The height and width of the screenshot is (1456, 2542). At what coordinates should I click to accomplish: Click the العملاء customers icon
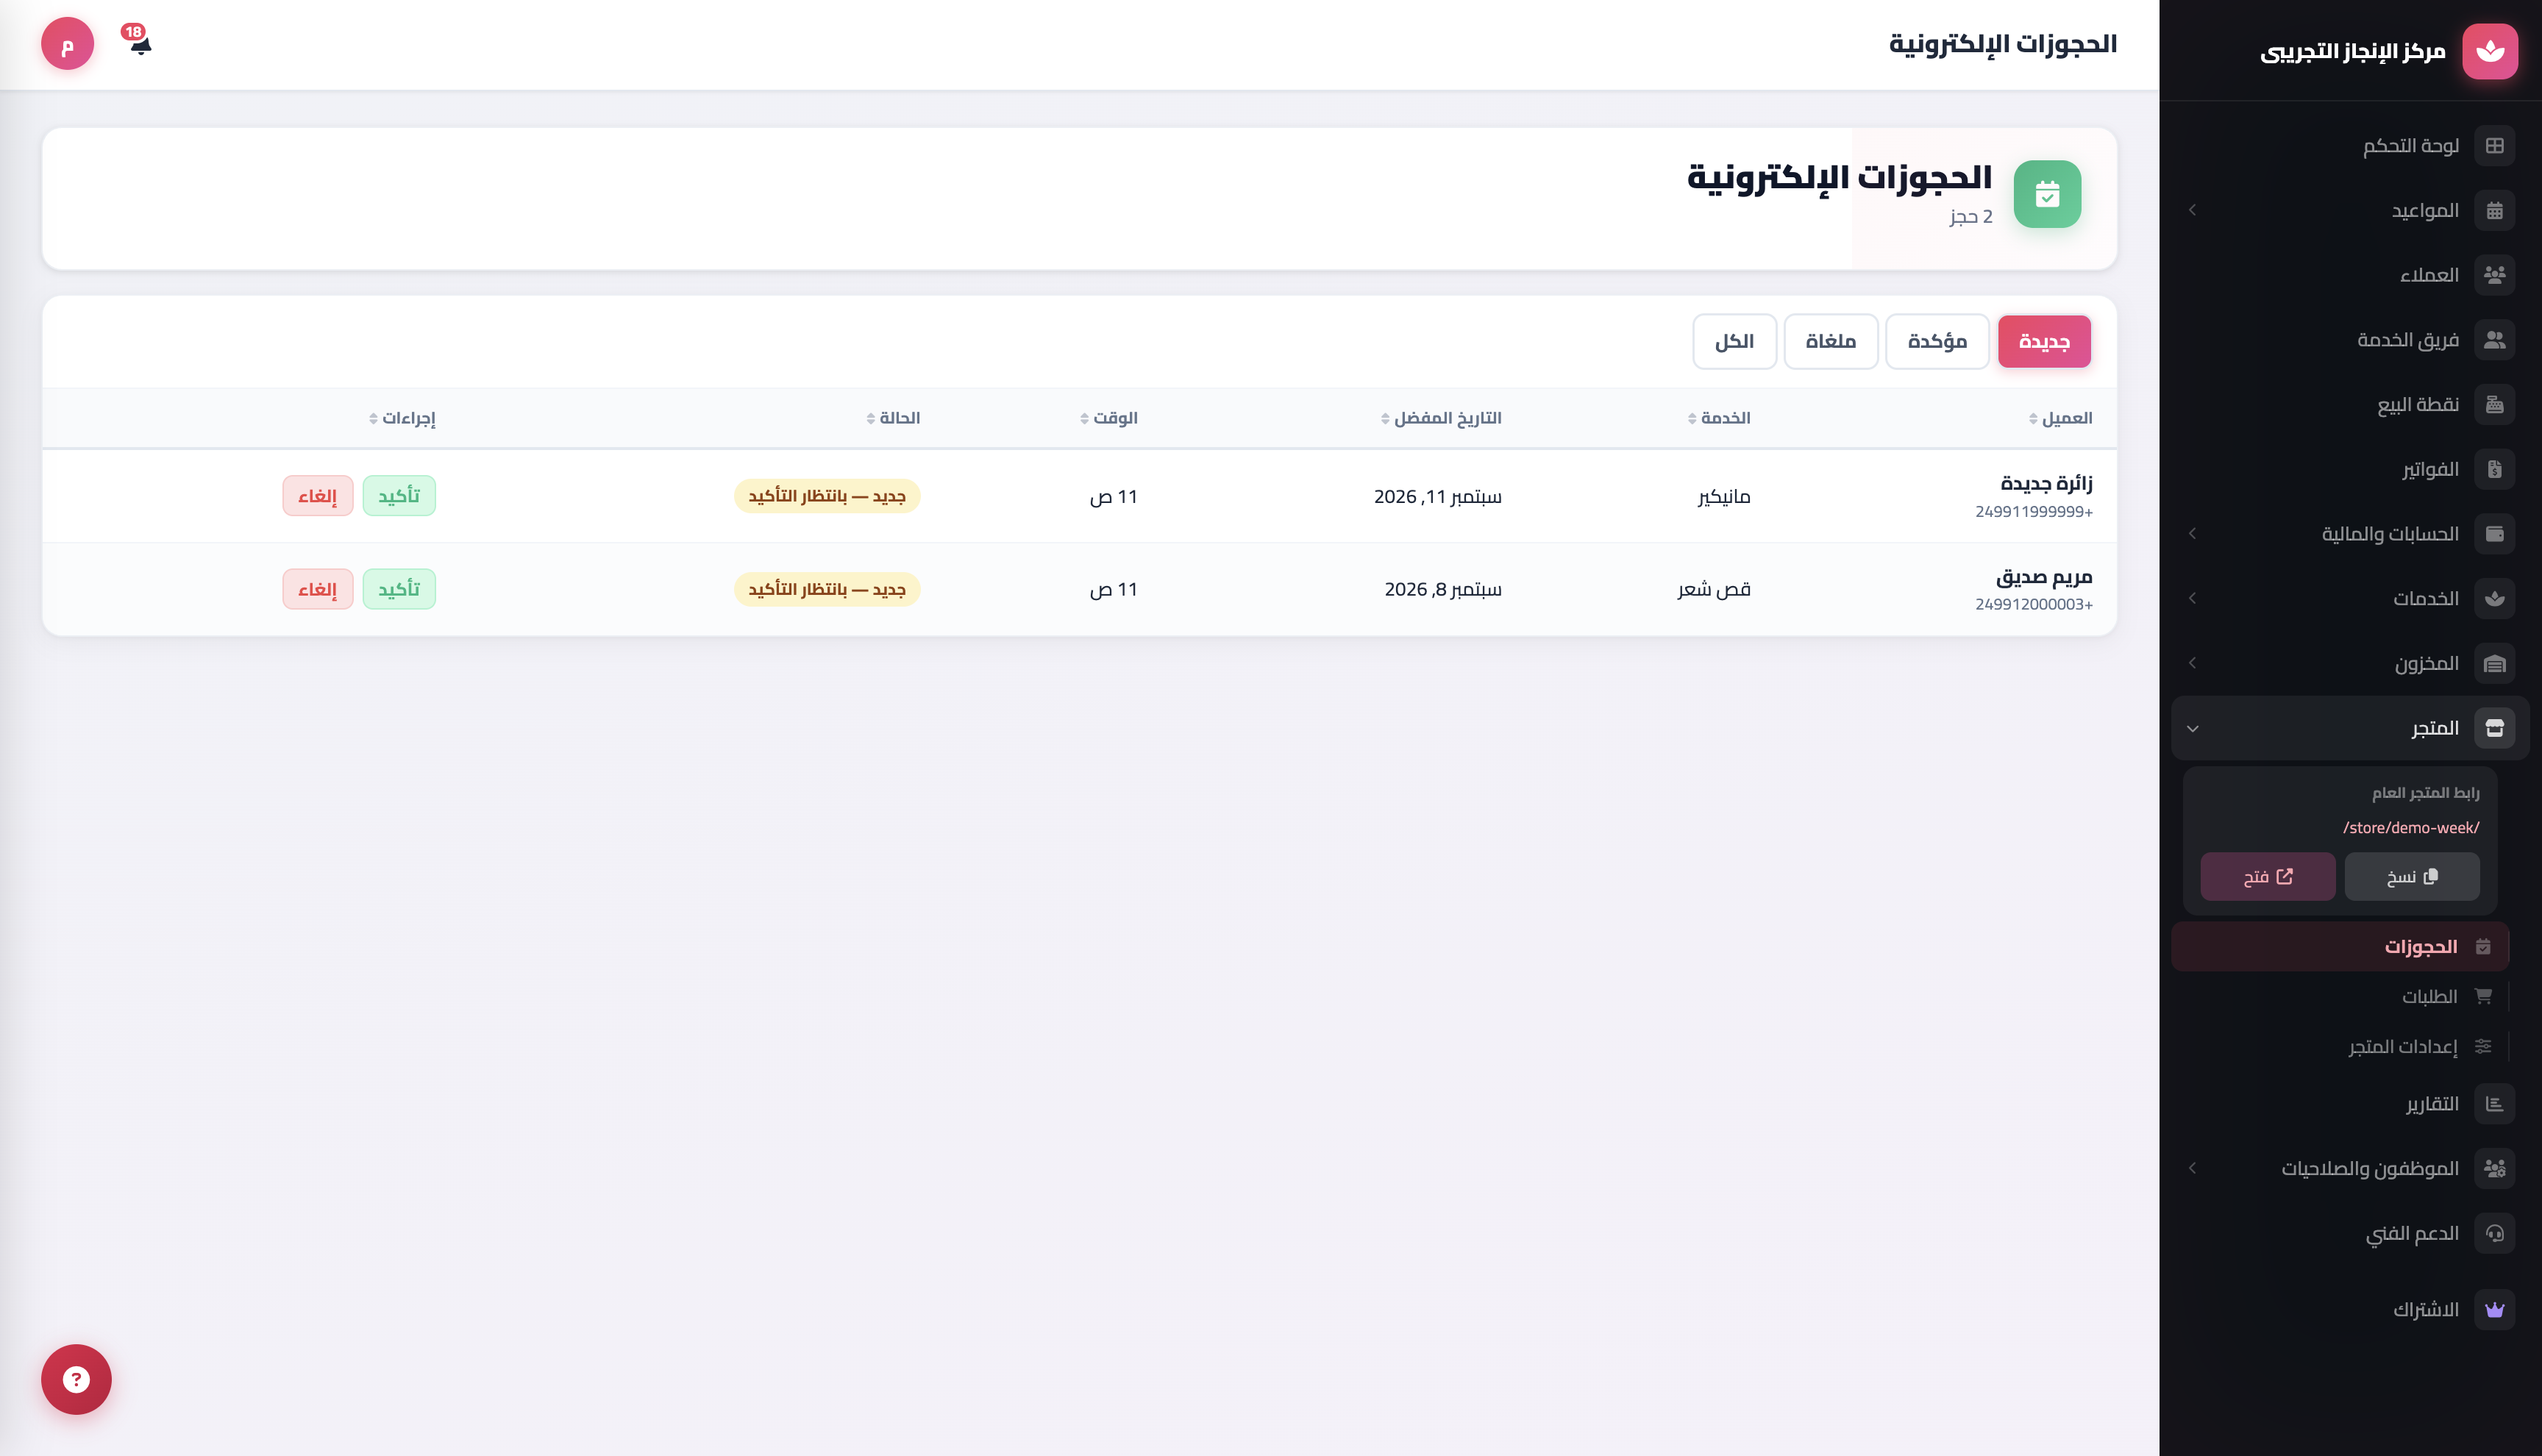coord(2494,275)
